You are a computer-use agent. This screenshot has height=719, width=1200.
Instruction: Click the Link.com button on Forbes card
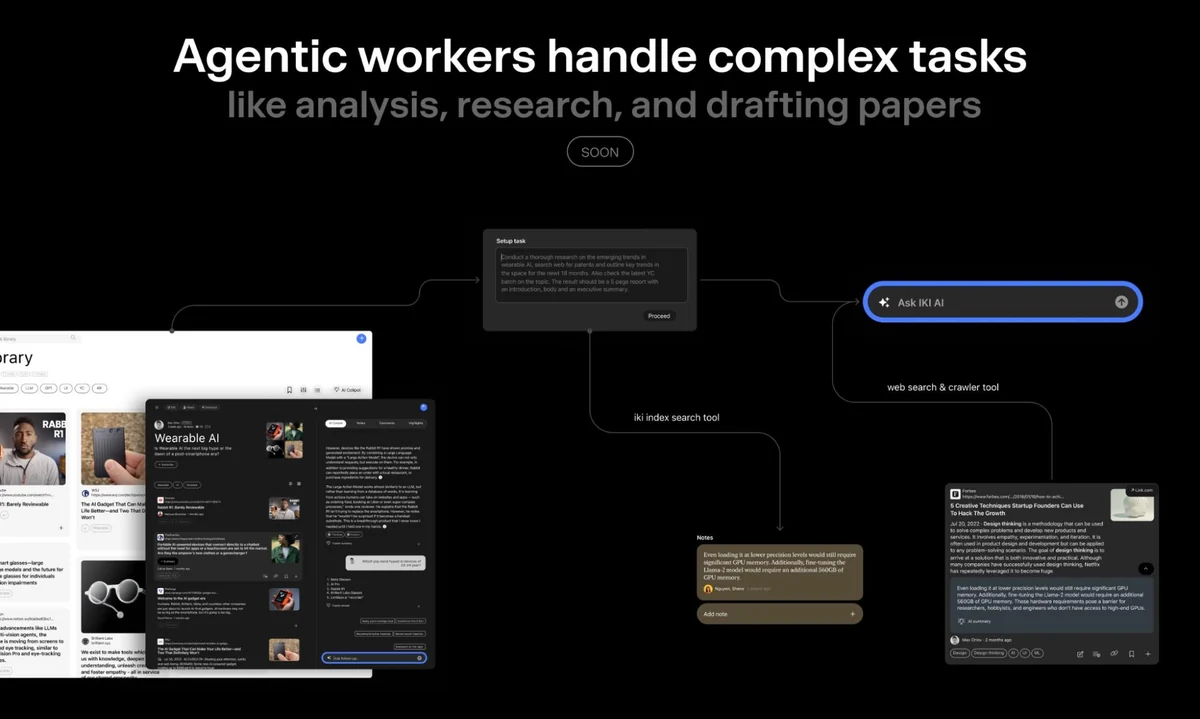[x=1140, y=490]
